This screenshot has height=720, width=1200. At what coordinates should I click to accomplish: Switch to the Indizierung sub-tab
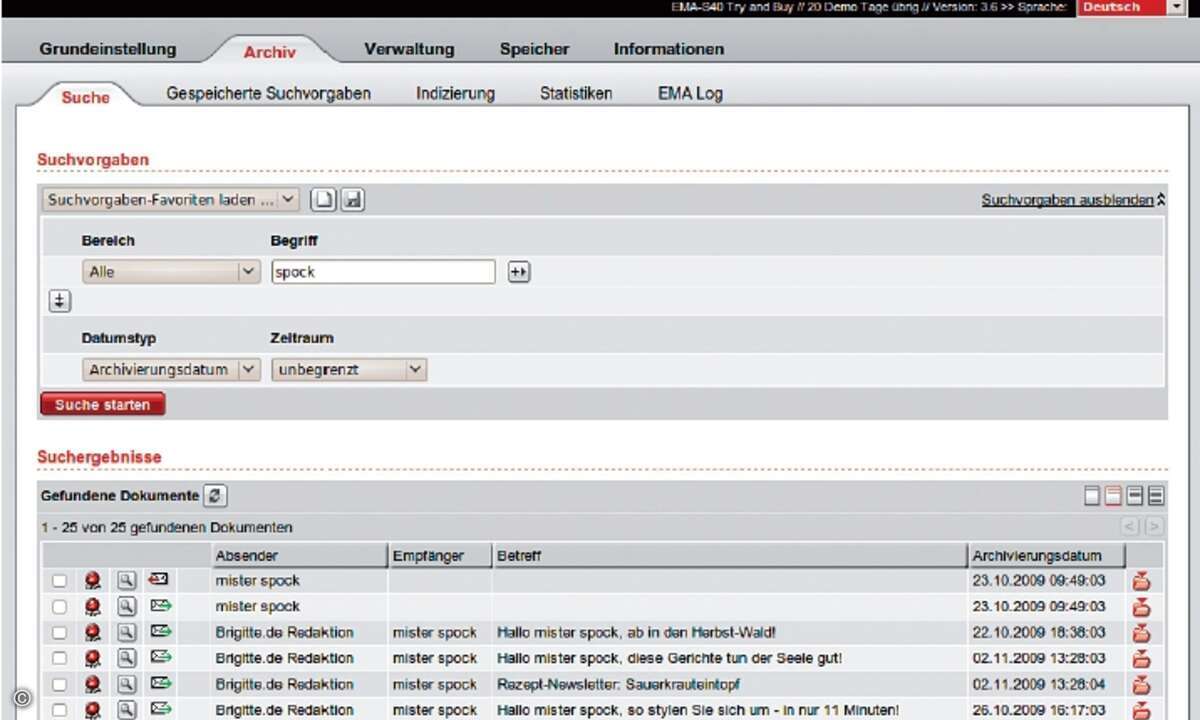(x=456, y=93)
